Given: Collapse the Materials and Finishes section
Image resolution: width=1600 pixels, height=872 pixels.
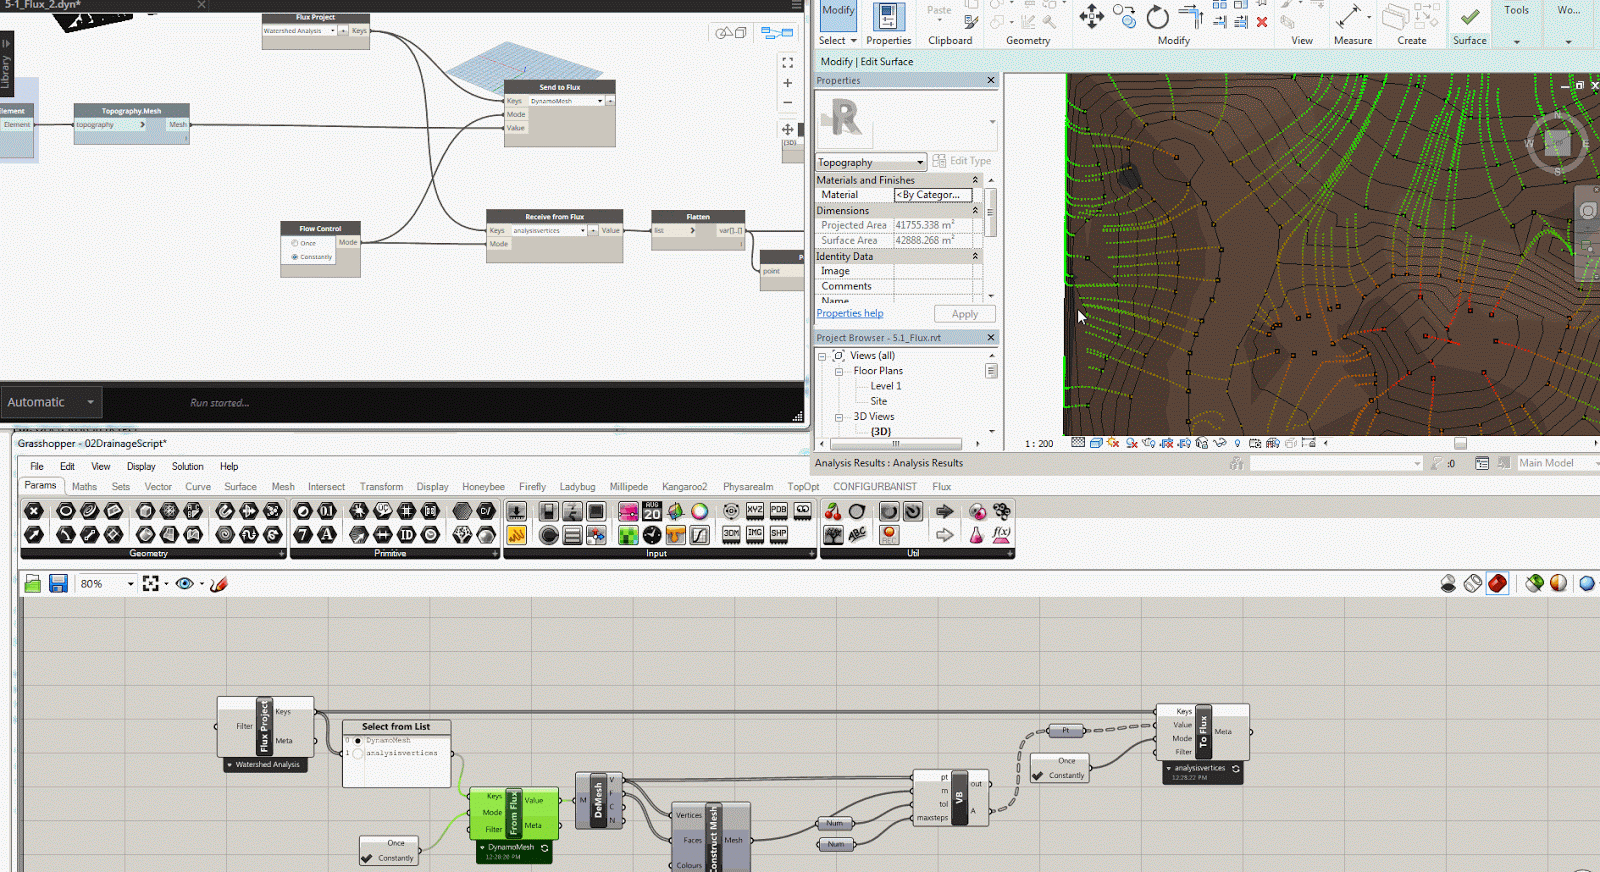Looking at the screenshot, I should pyautogui.click(x=975, y=180).
